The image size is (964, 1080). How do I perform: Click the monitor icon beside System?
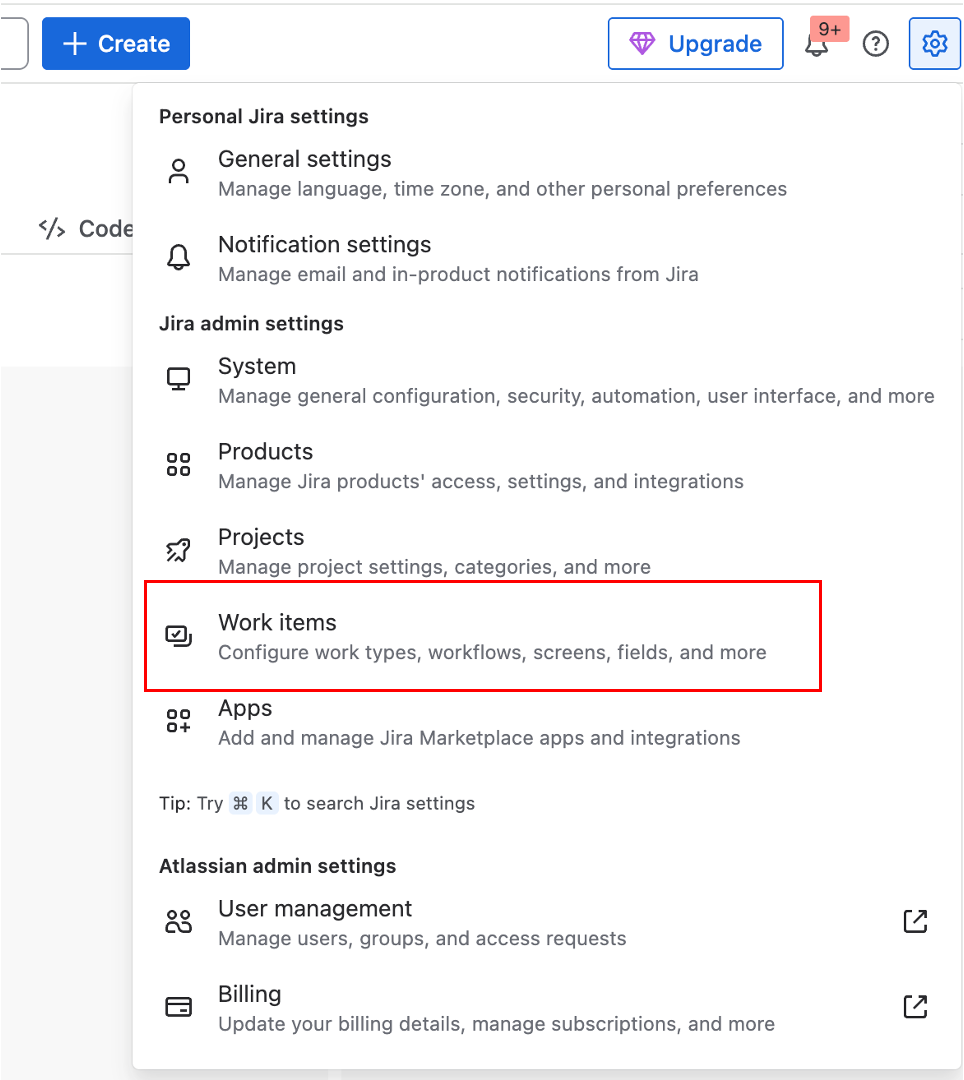click(178, 379)
